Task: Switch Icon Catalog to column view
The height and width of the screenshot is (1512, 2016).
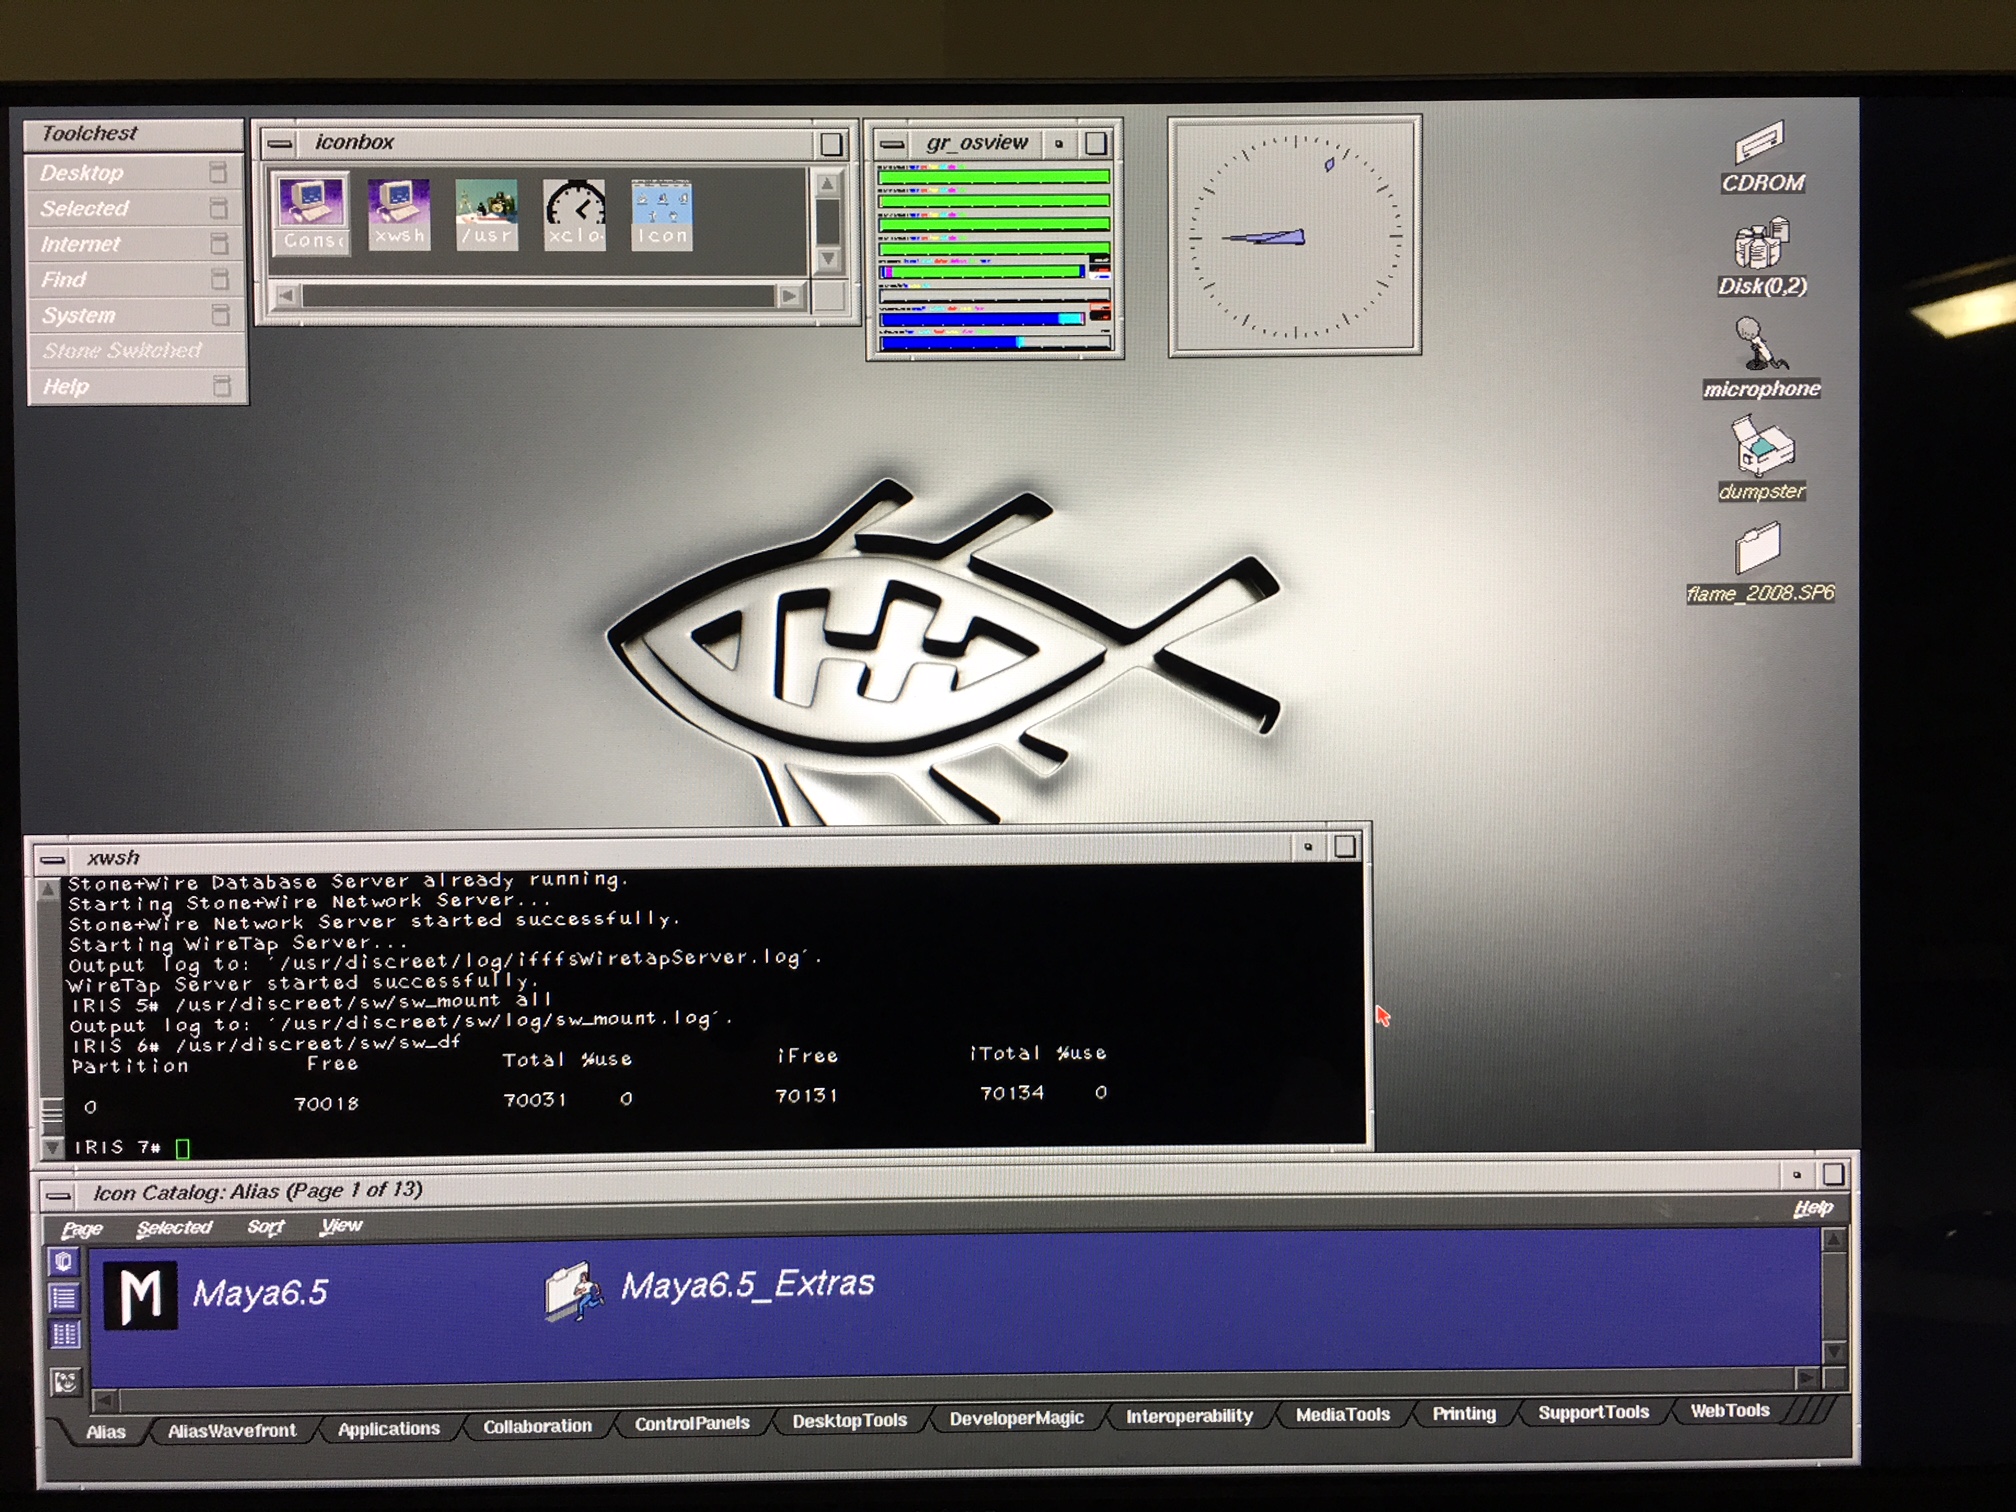Action: [x=64, y=1334]
